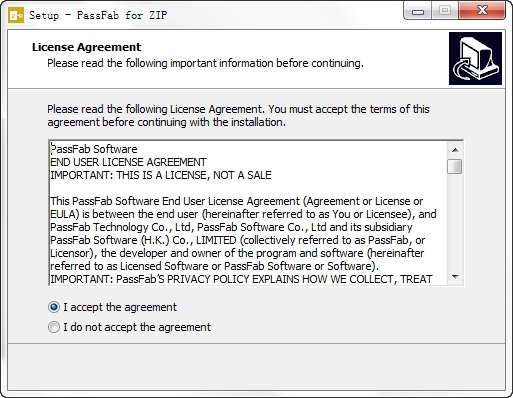The image size is (513, 398).
Task: Click the license scrollbar thumb handle
Action: [455, 167]
